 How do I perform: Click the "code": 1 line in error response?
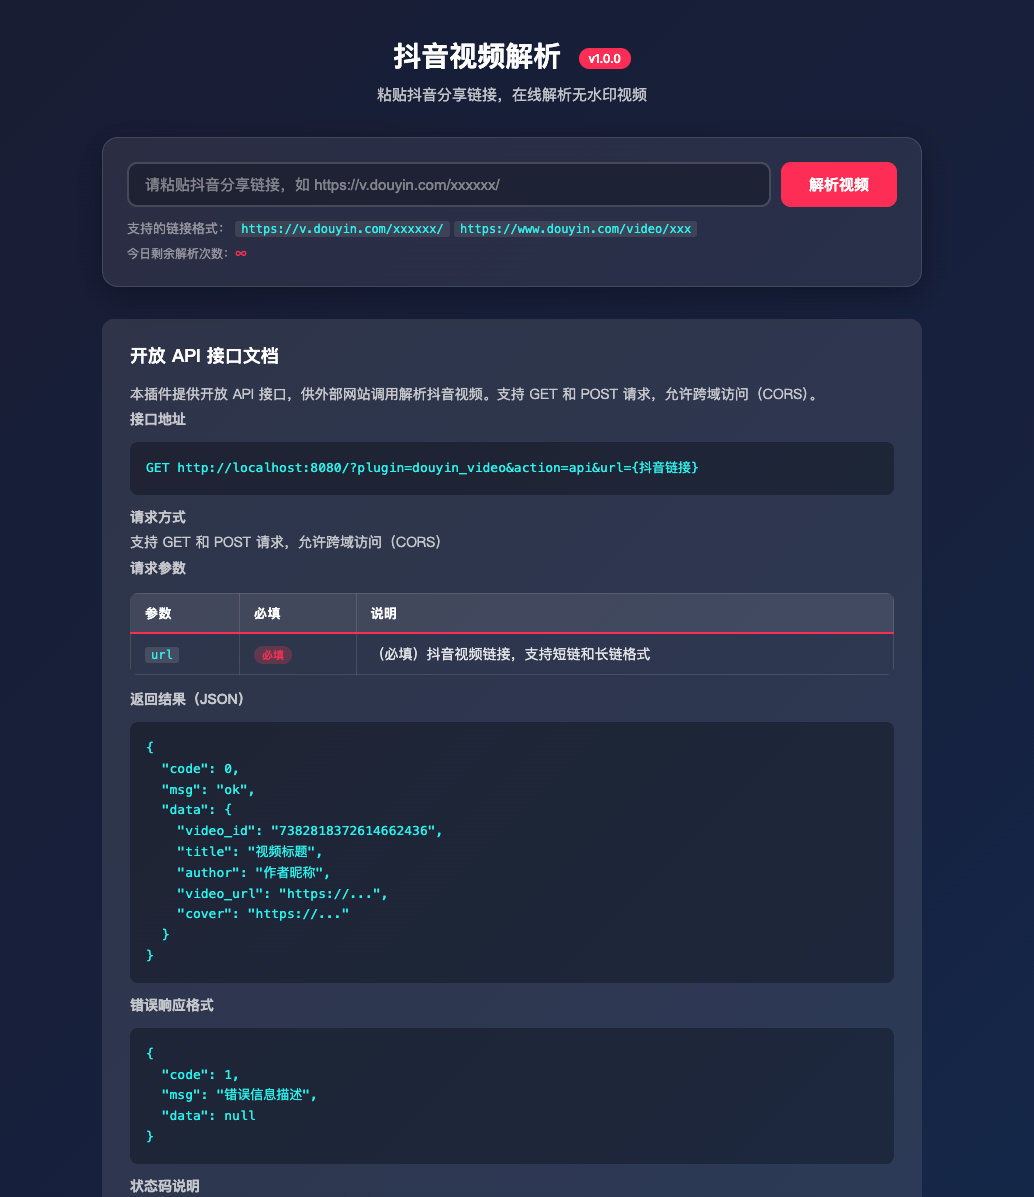[x=200, y=1074]
